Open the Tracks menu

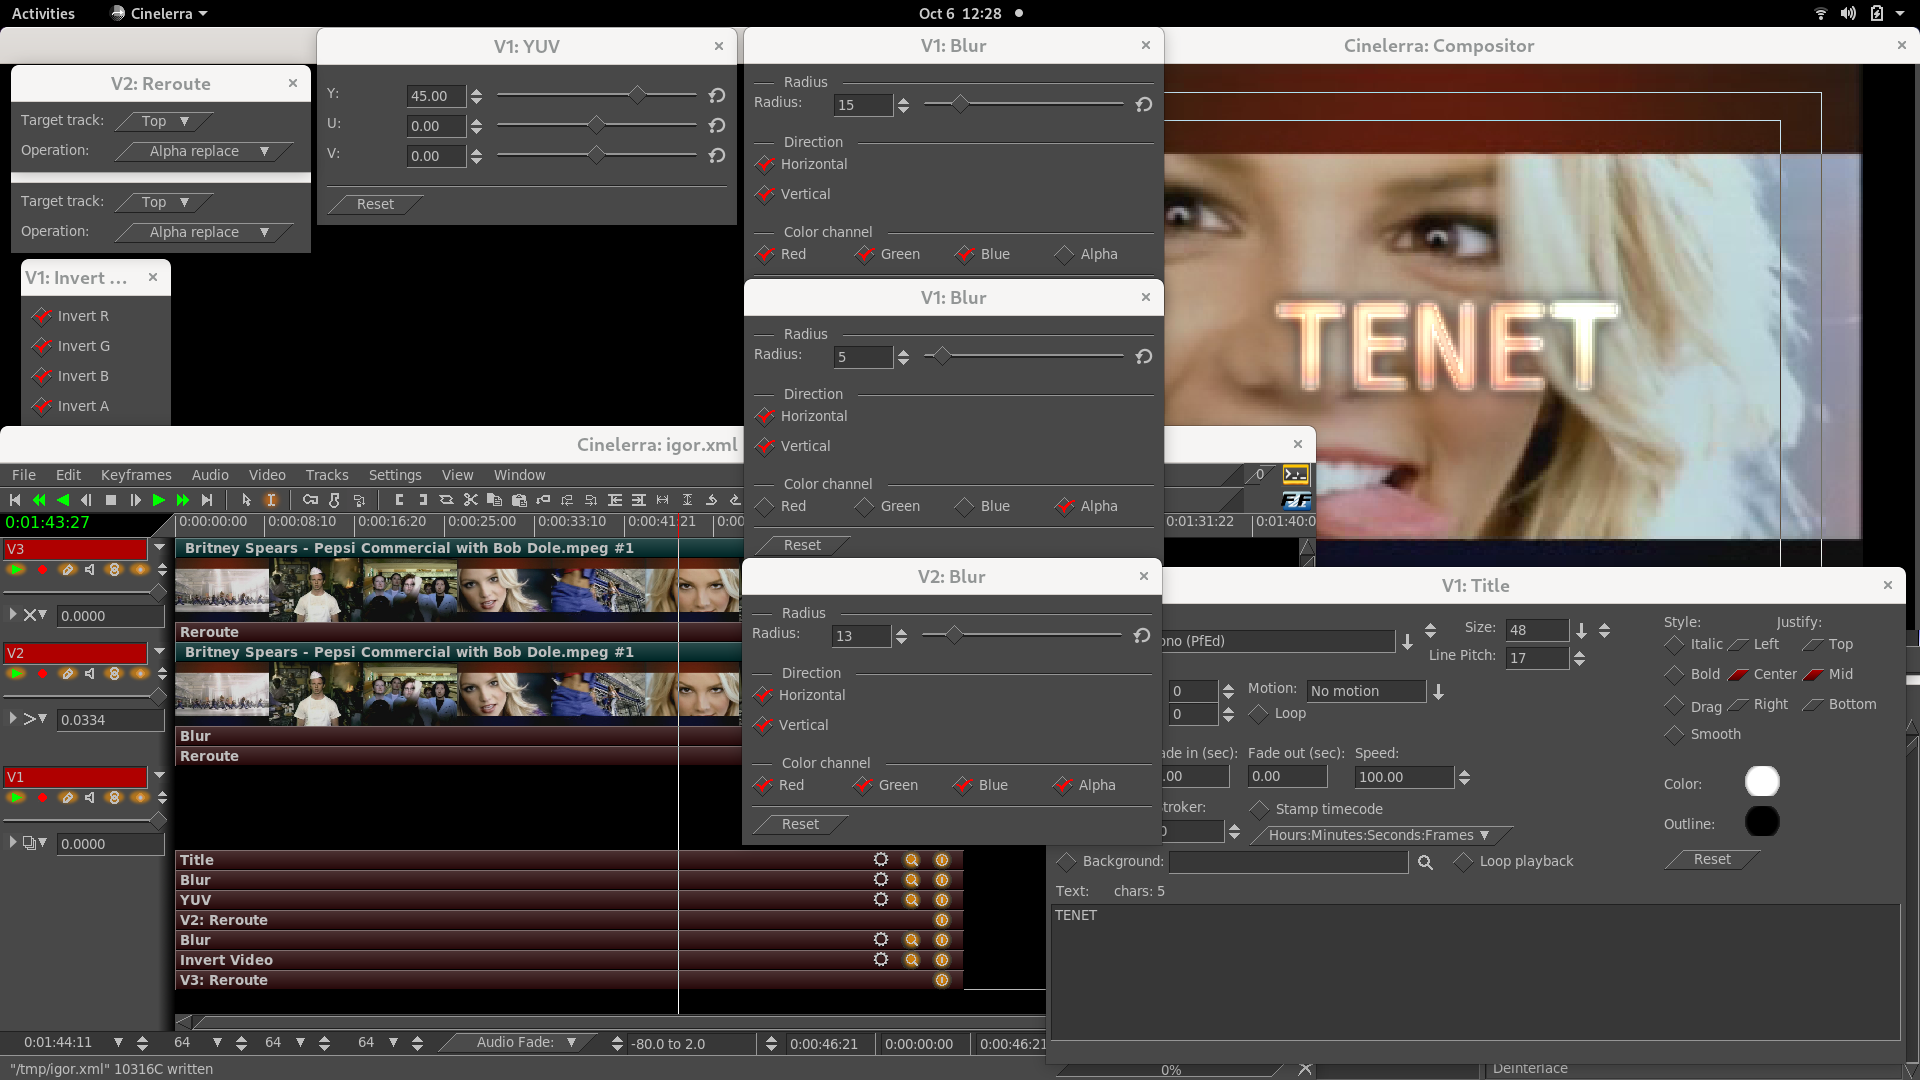(327, 475)
